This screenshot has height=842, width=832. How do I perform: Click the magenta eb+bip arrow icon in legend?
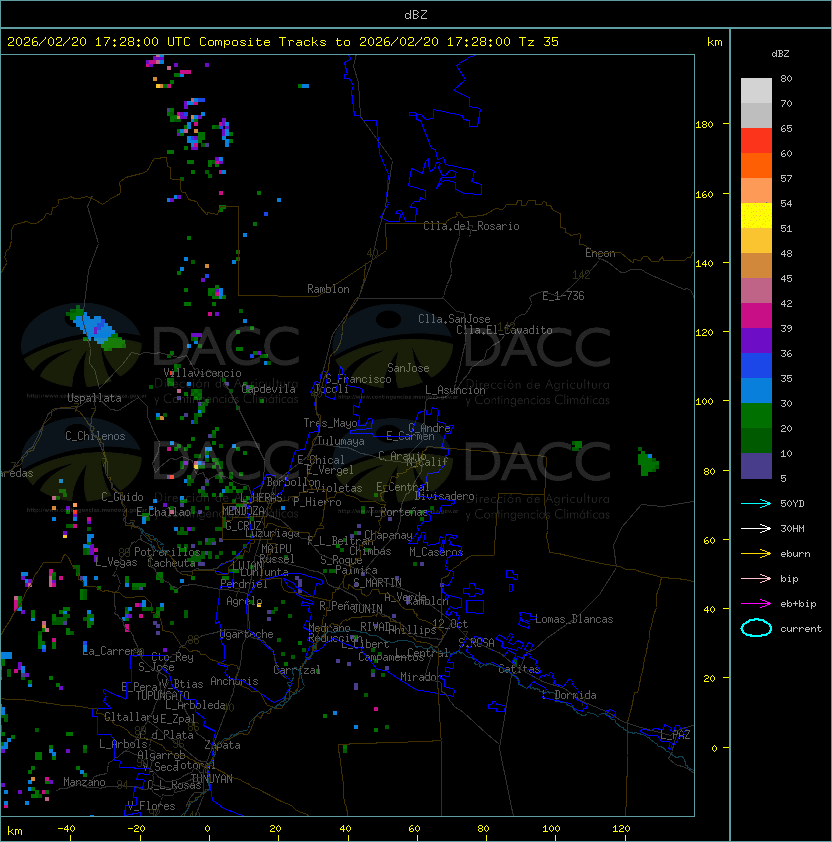click(x=756, y=604)
